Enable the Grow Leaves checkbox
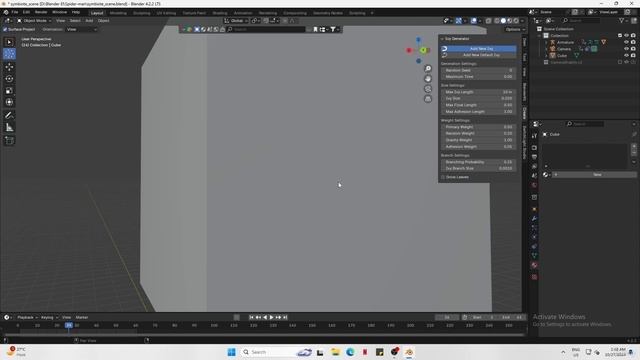The image size is (640, 360). pyautogui.click(x=443, y=177)
